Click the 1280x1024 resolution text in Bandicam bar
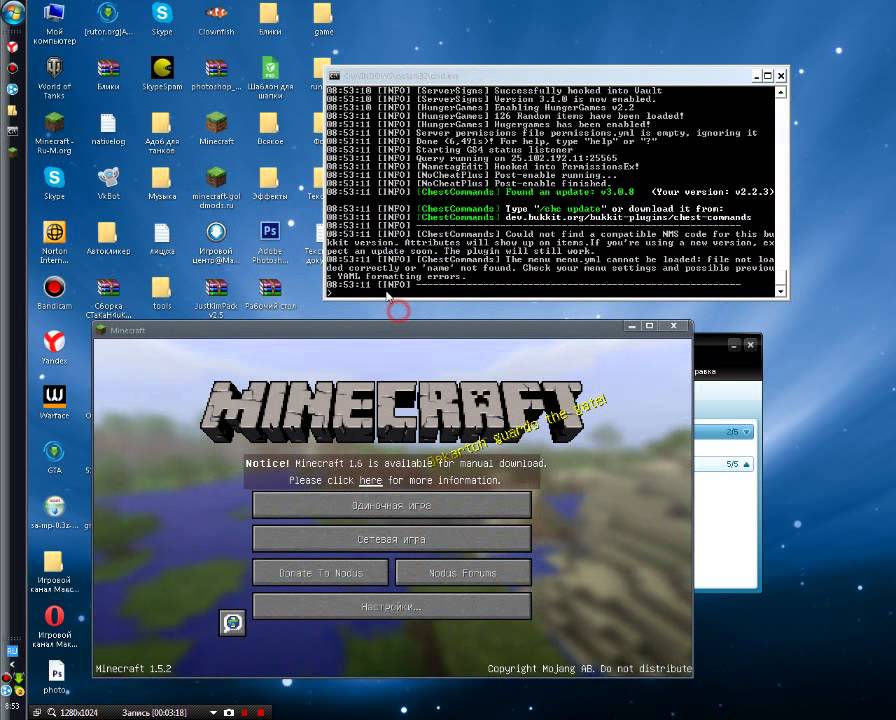This screenshot has height=720, width=896. pos(79,713)
